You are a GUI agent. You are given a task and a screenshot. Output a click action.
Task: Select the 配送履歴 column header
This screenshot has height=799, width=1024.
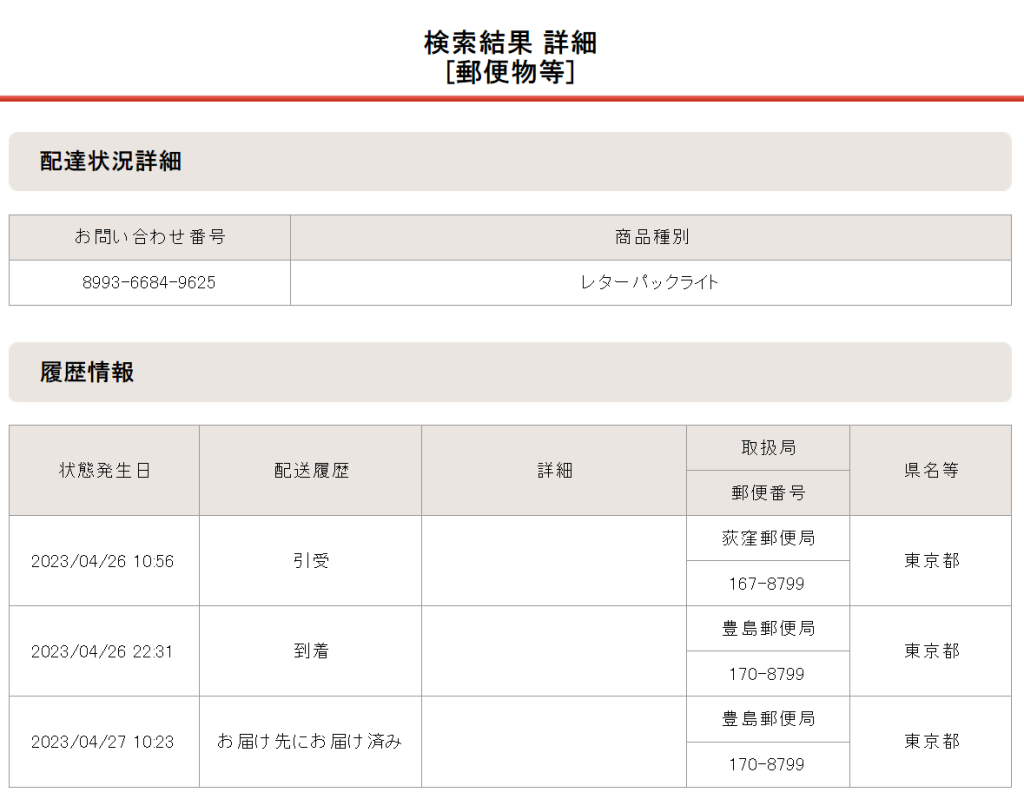point(311,471)
